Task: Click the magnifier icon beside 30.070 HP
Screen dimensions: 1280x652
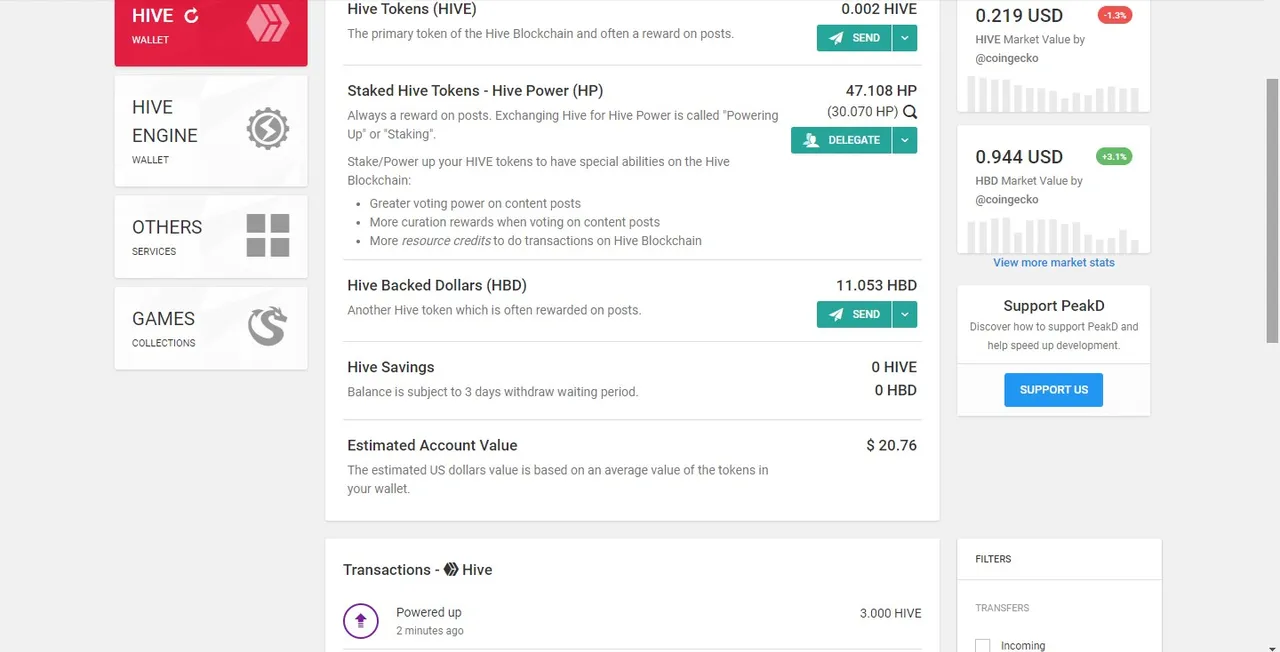Action: point(910,113)
